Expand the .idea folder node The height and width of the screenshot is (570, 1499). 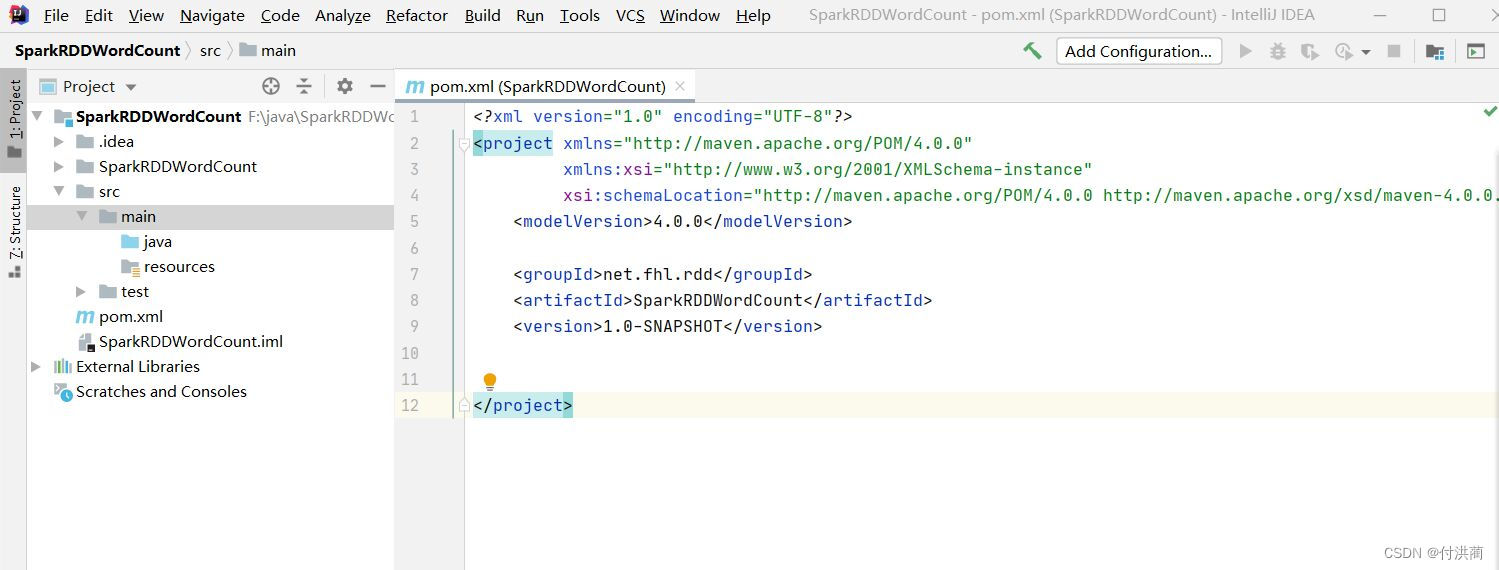[x=59, y=141]
